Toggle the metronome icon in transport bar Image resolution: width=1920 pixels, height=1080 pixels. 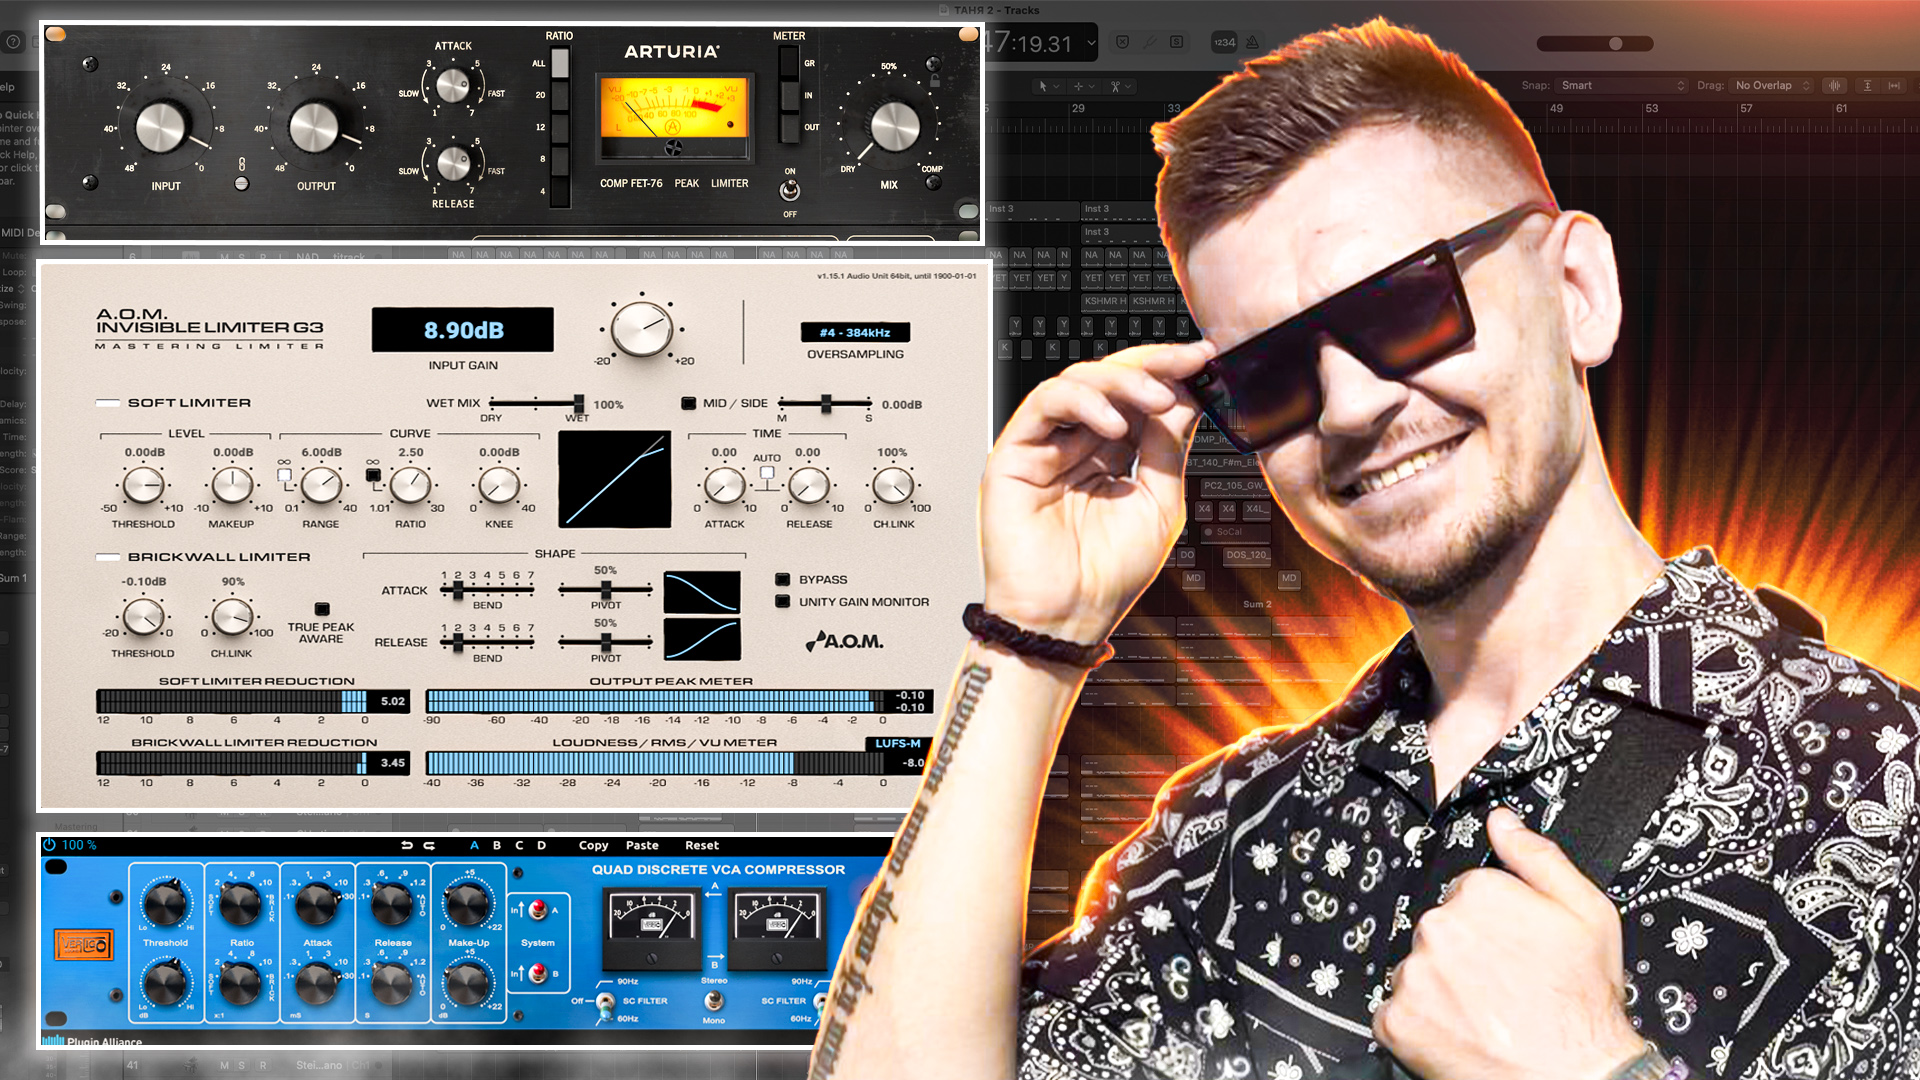pyautogui.click(x=1252, y=42)
